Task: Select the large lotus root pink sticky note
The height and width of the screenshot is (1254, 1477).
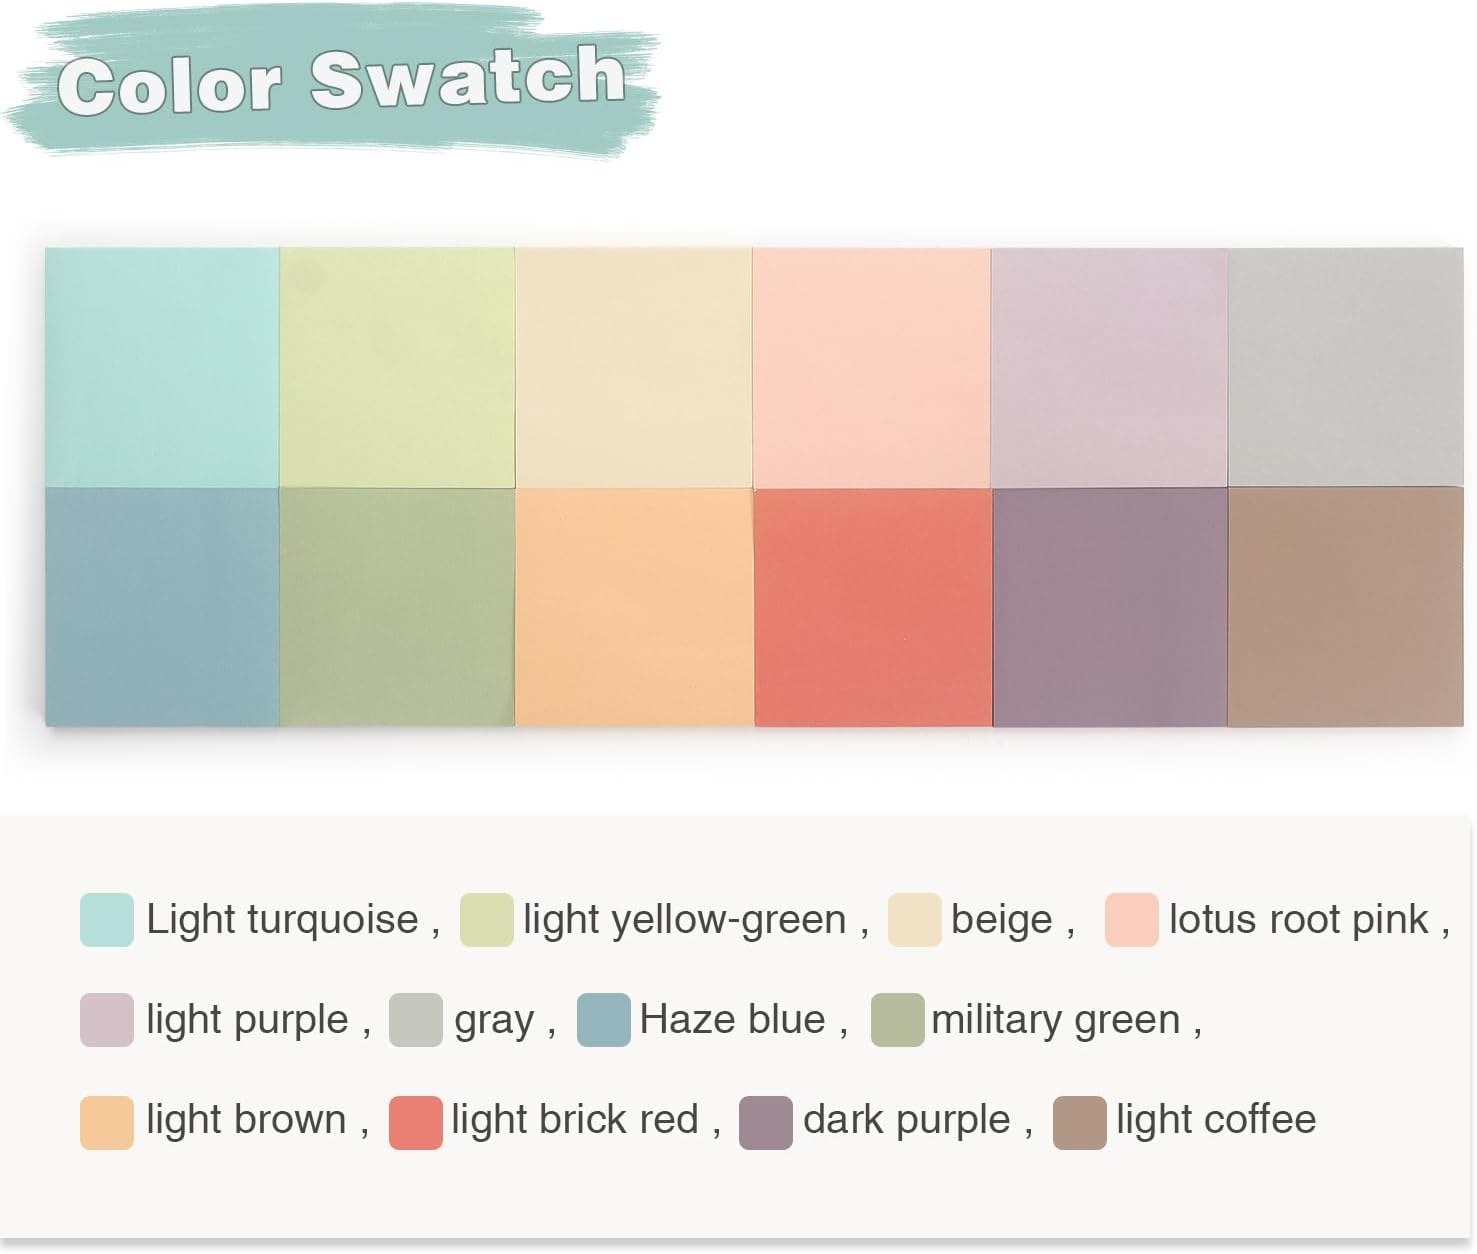Action: tap(871, 367)
